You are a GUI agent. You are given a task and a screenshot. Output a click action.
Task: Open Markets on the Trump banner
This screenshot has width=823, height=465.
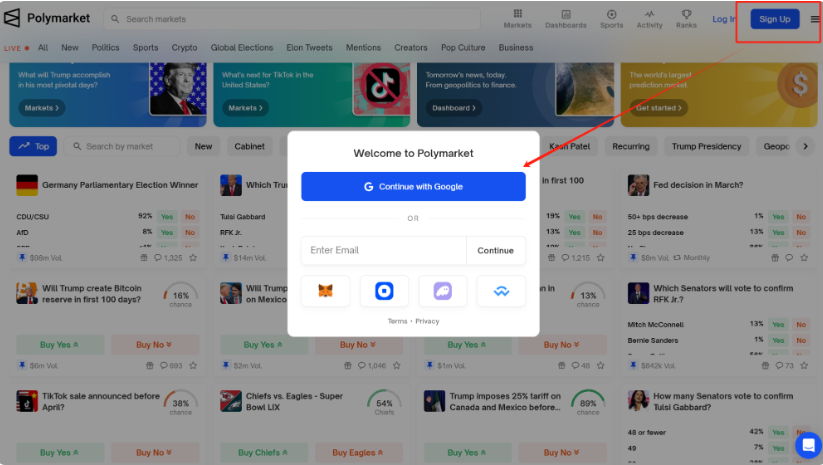click(x=41, y=108)
